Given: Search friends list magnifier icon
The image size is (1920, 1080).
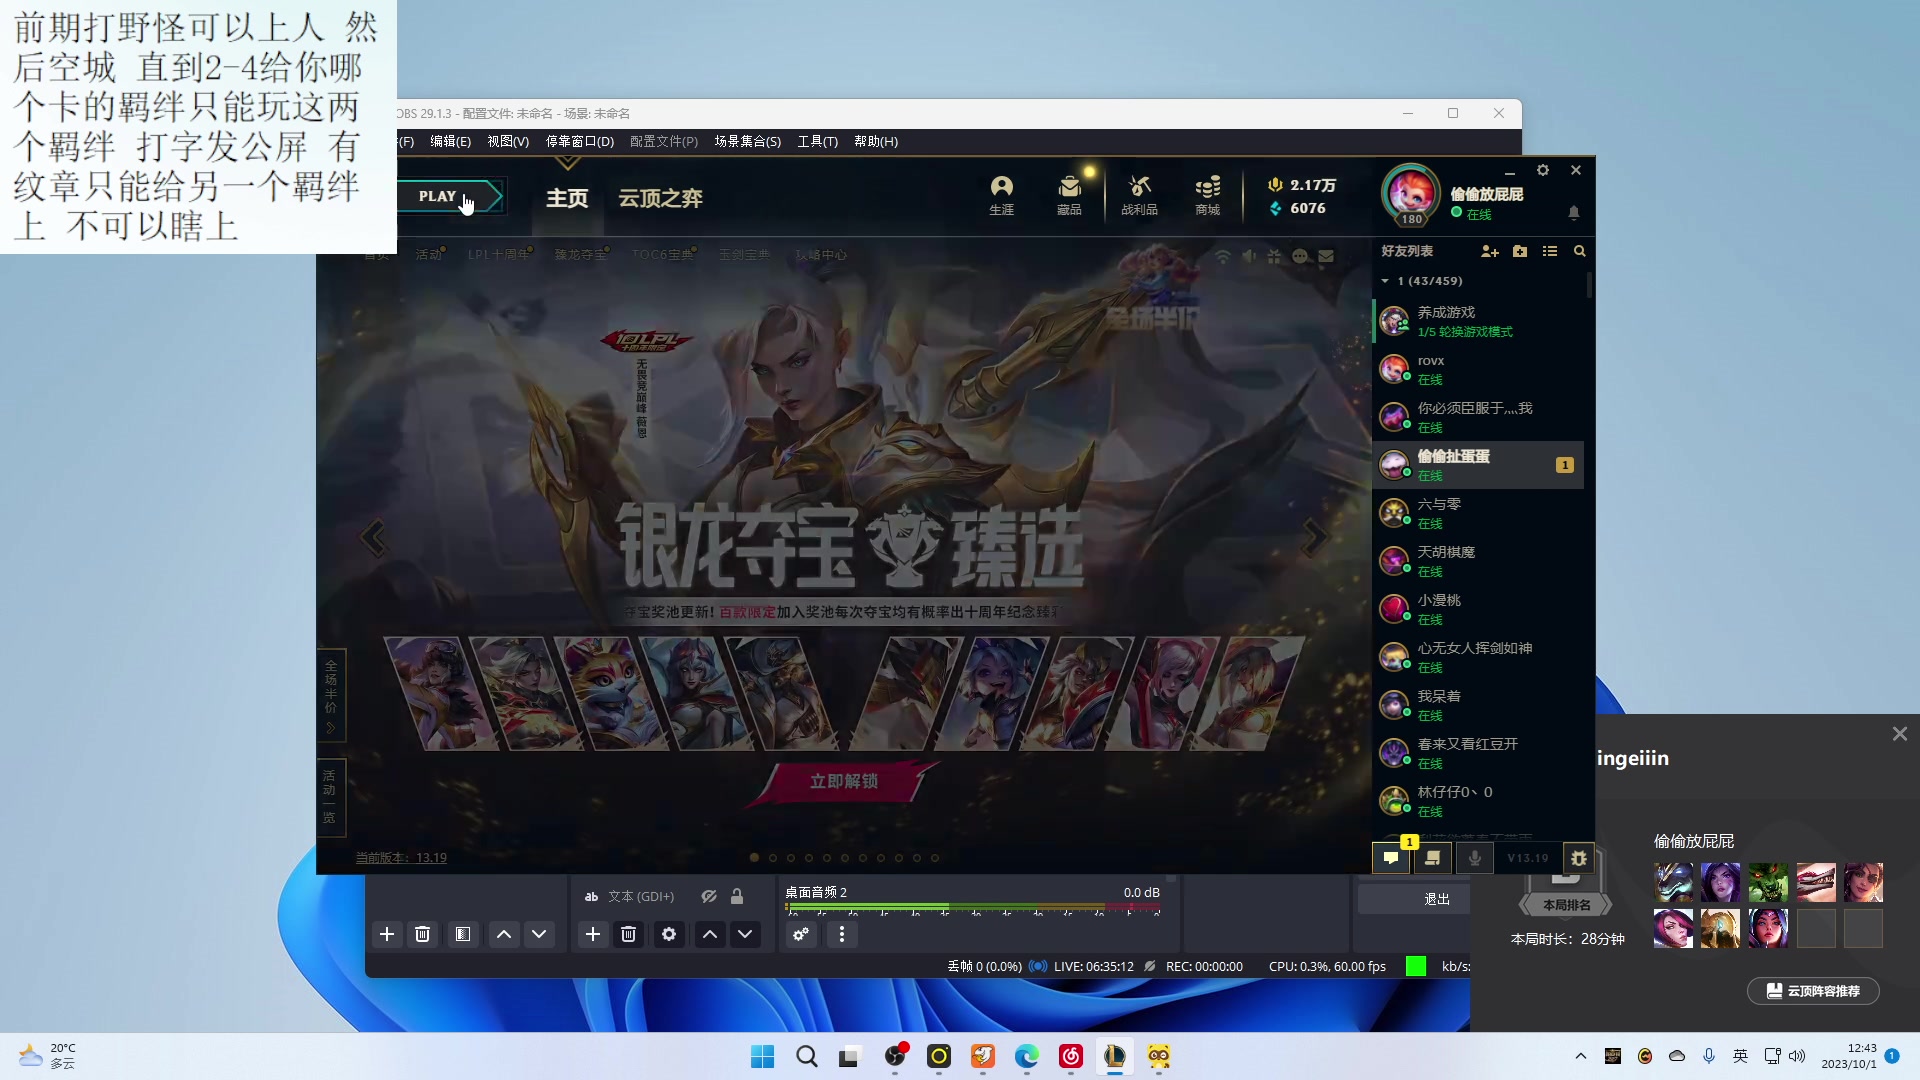Looking at the screenshot, I should (1580, 252).
